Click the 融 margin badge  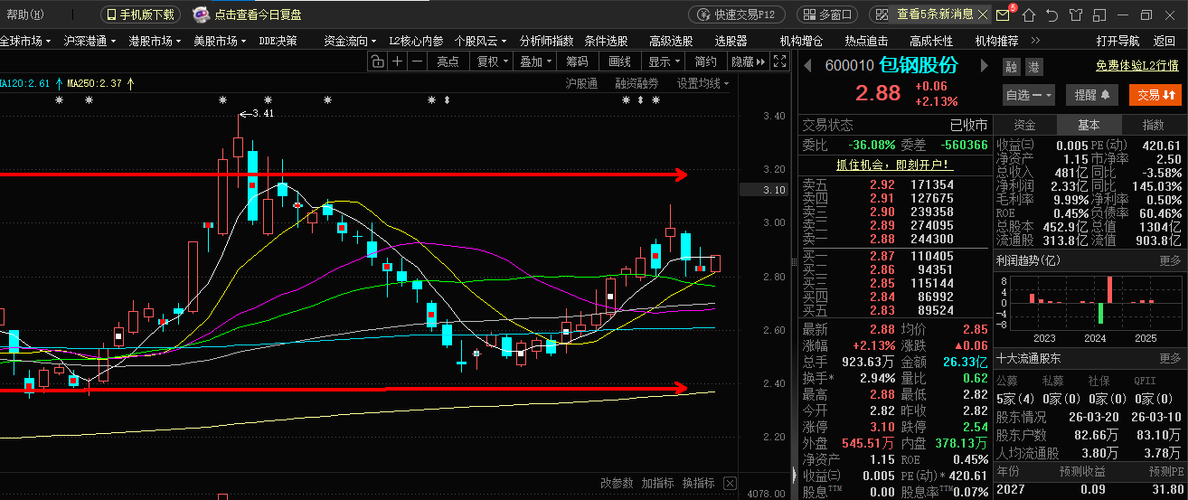[1011, 67]
